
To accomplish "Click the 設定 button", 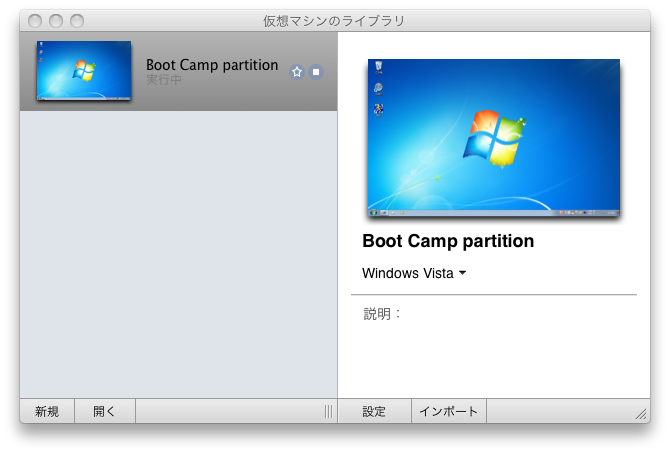I will coord(374,411).
